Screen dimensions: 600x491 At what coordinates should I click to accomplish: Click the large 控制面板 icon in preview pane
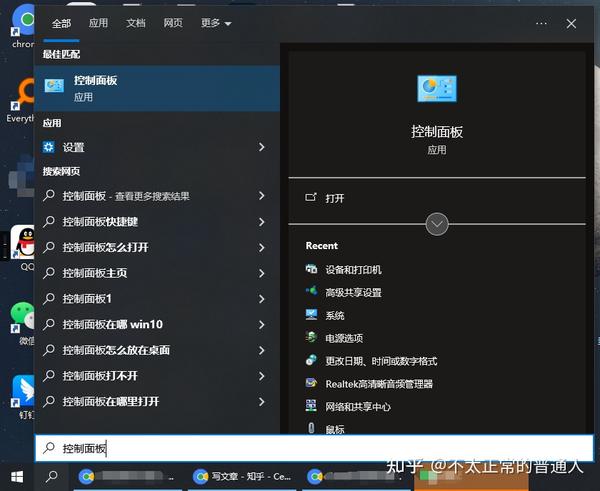click(x=437, y=89)
